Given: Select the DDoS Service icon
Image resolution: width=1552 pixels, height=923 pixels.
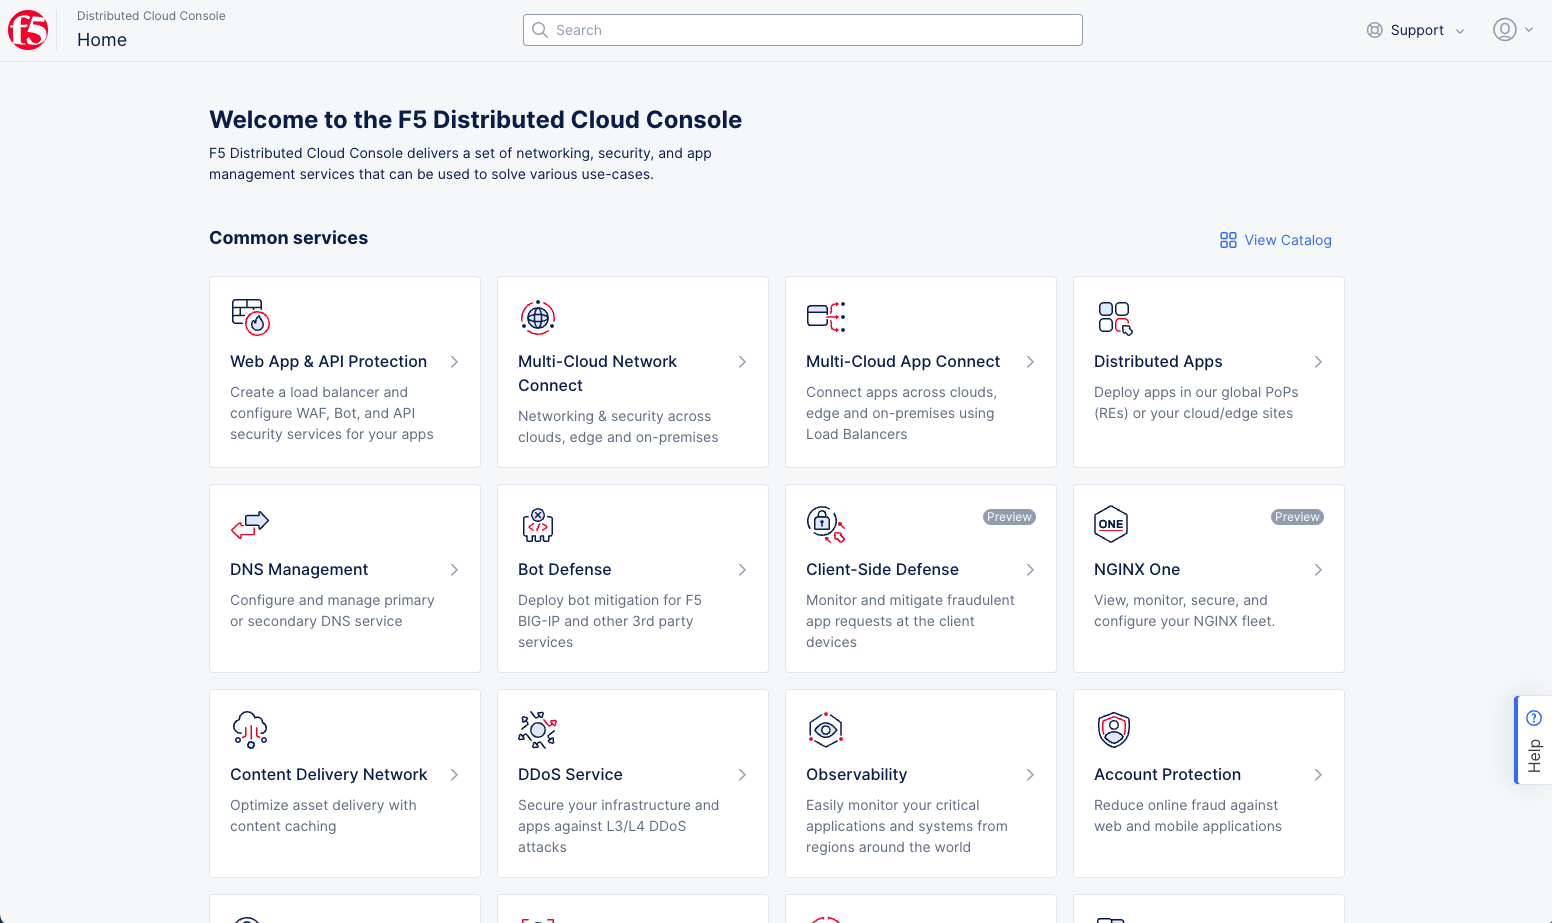Looking at the screenshot, I should pos(537,729).
